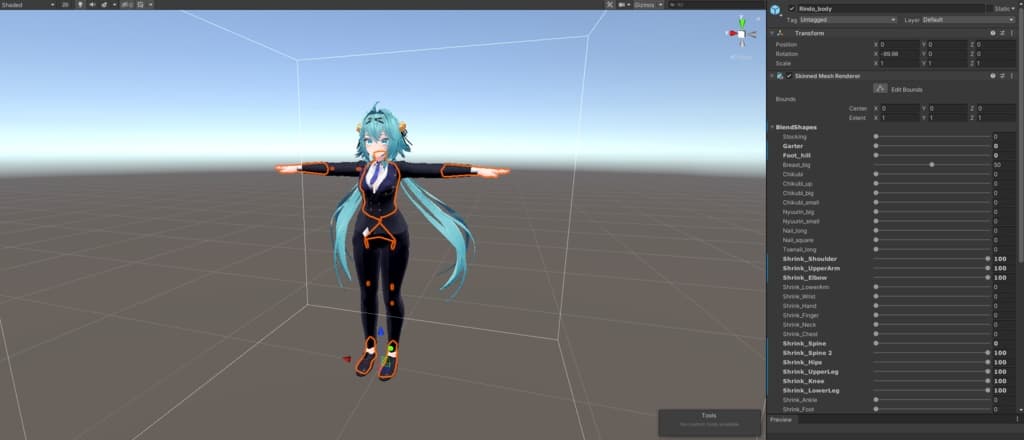The image size is (1024, 440).
Task: Adjust the Shrink_UpperArm slider handle
Action: point(987,268)
